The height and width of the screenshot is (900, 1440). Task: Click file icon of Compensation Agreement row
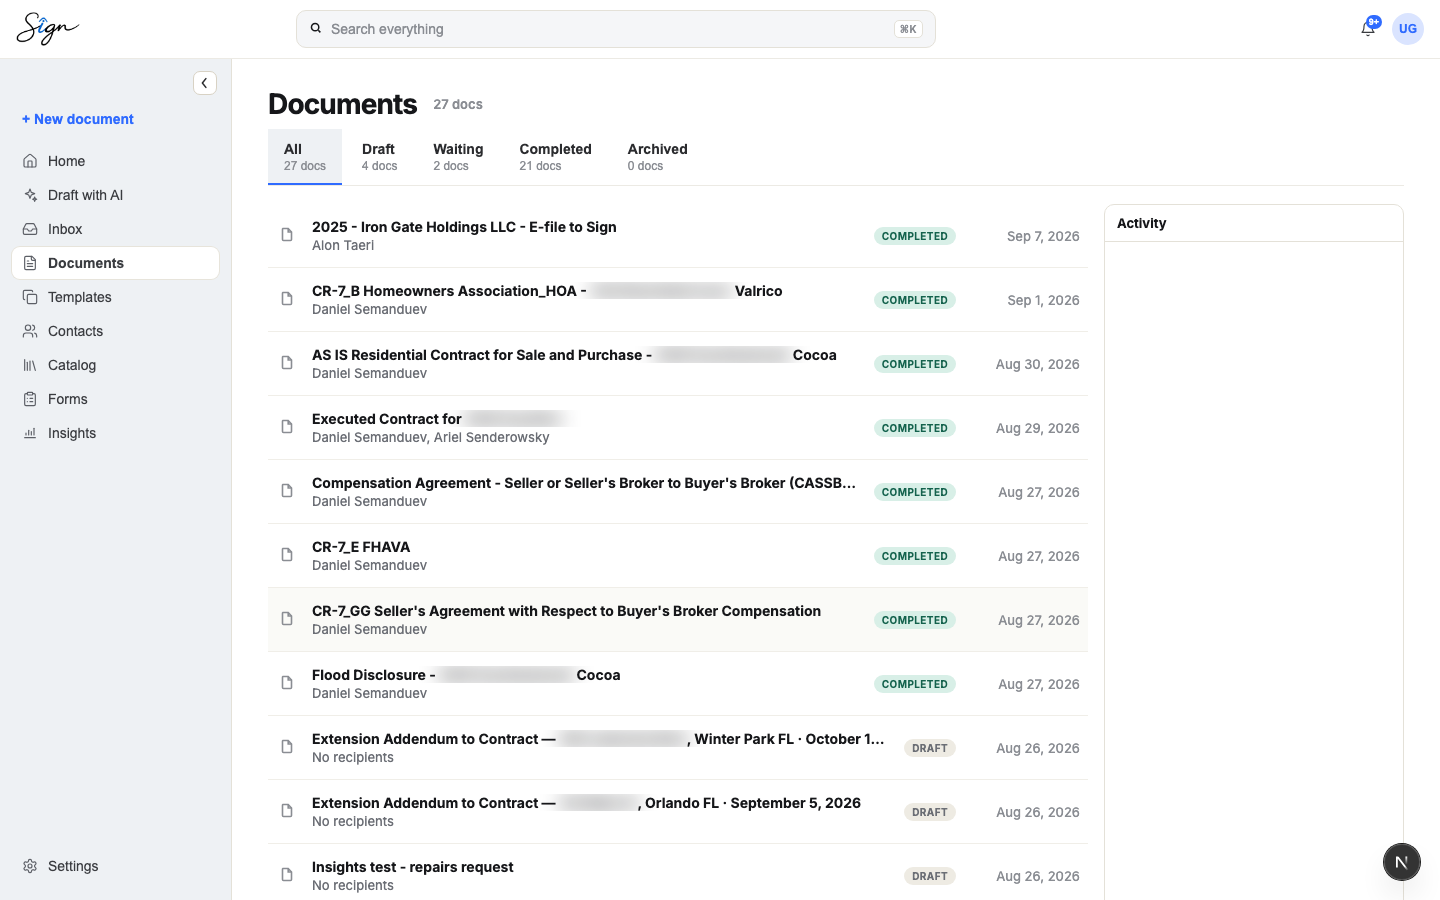click(x=287, y=491)
